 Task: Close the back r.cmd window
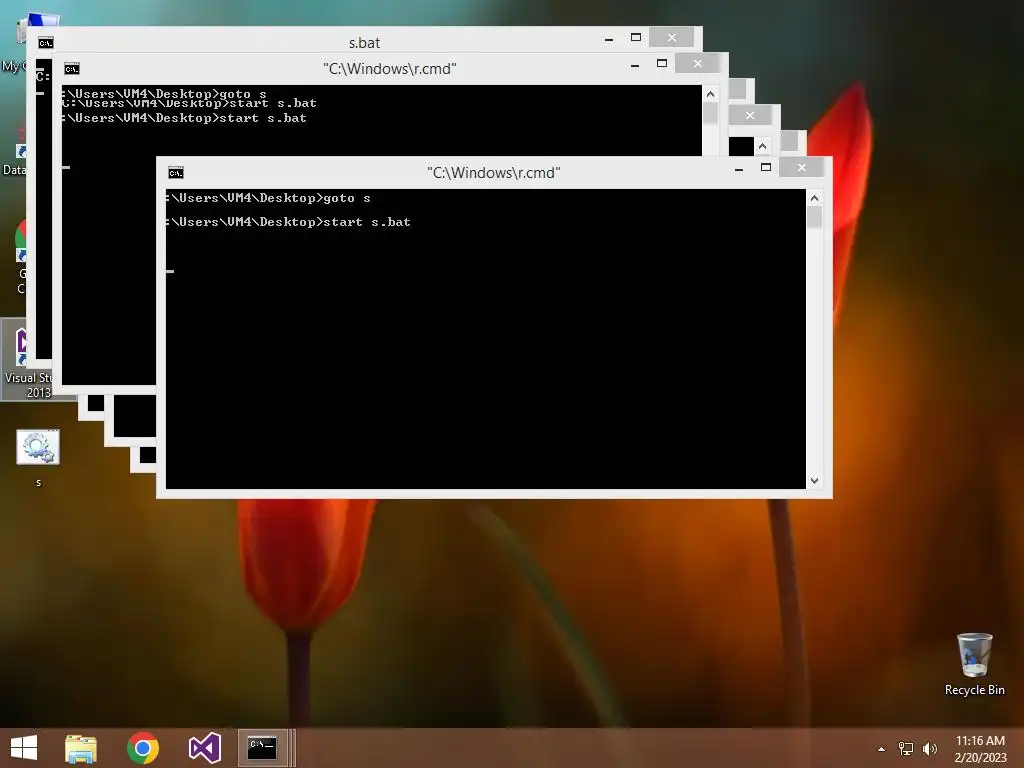pyautogui.click(x=697, y=64)
